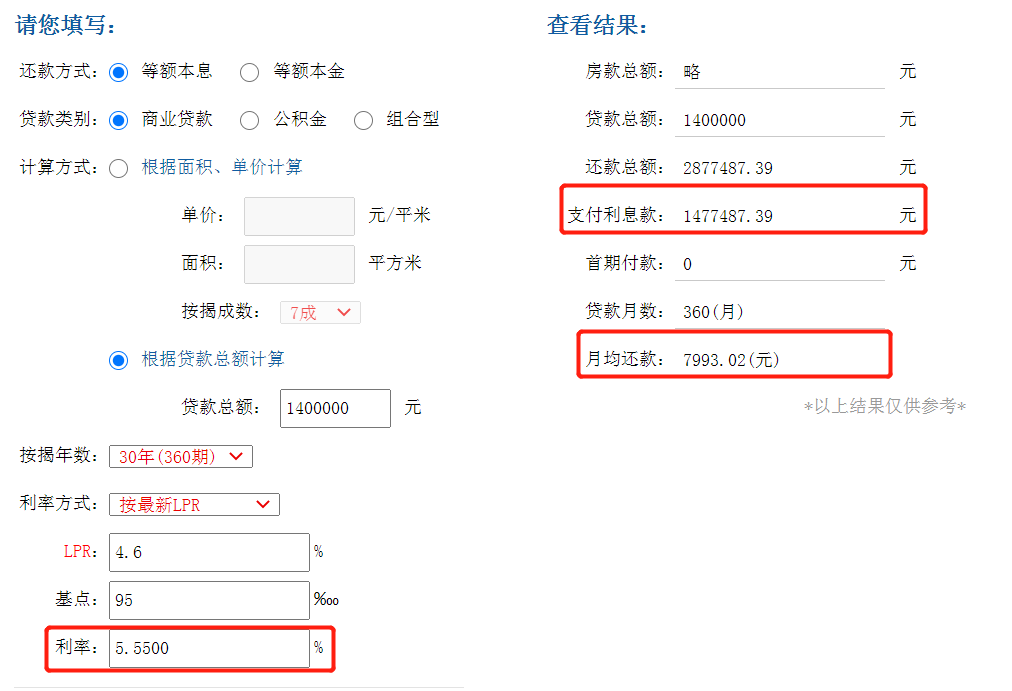1012x691 pixels.
Task: Click the 元/平米 unit label
Action: (x=400, y=215)
